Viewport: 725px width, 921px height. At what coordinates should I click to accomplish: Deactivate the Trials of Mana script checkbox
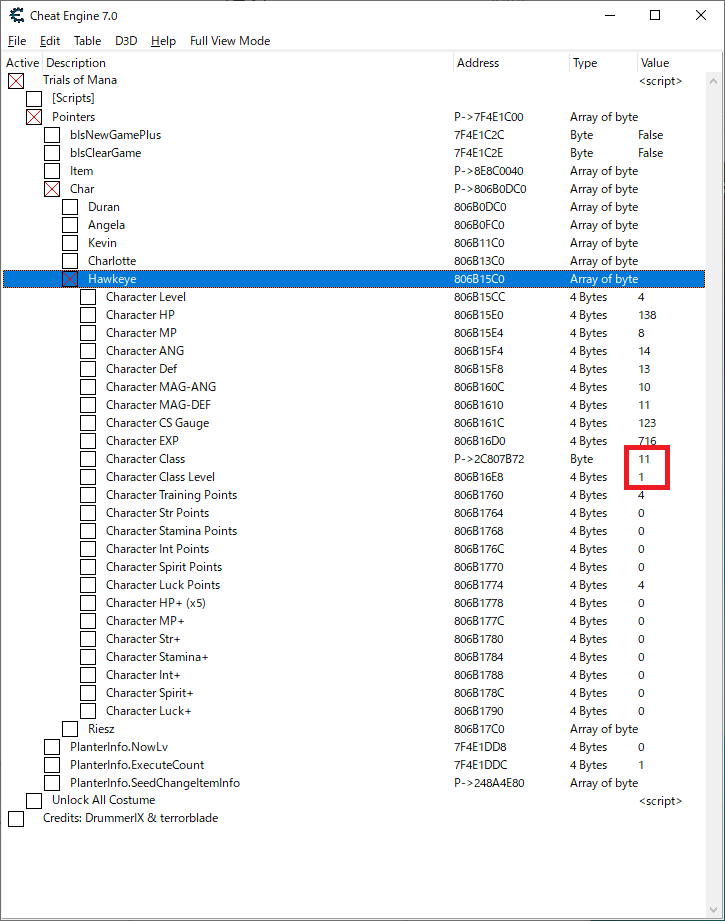coord(16,80)
